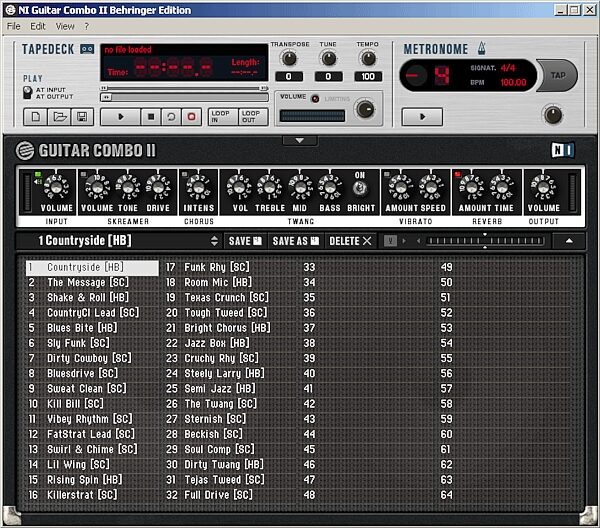Click the Guitar Combo II round logo icon
Viewport: 600px width, 528px height.
click(x=24, y=150)
